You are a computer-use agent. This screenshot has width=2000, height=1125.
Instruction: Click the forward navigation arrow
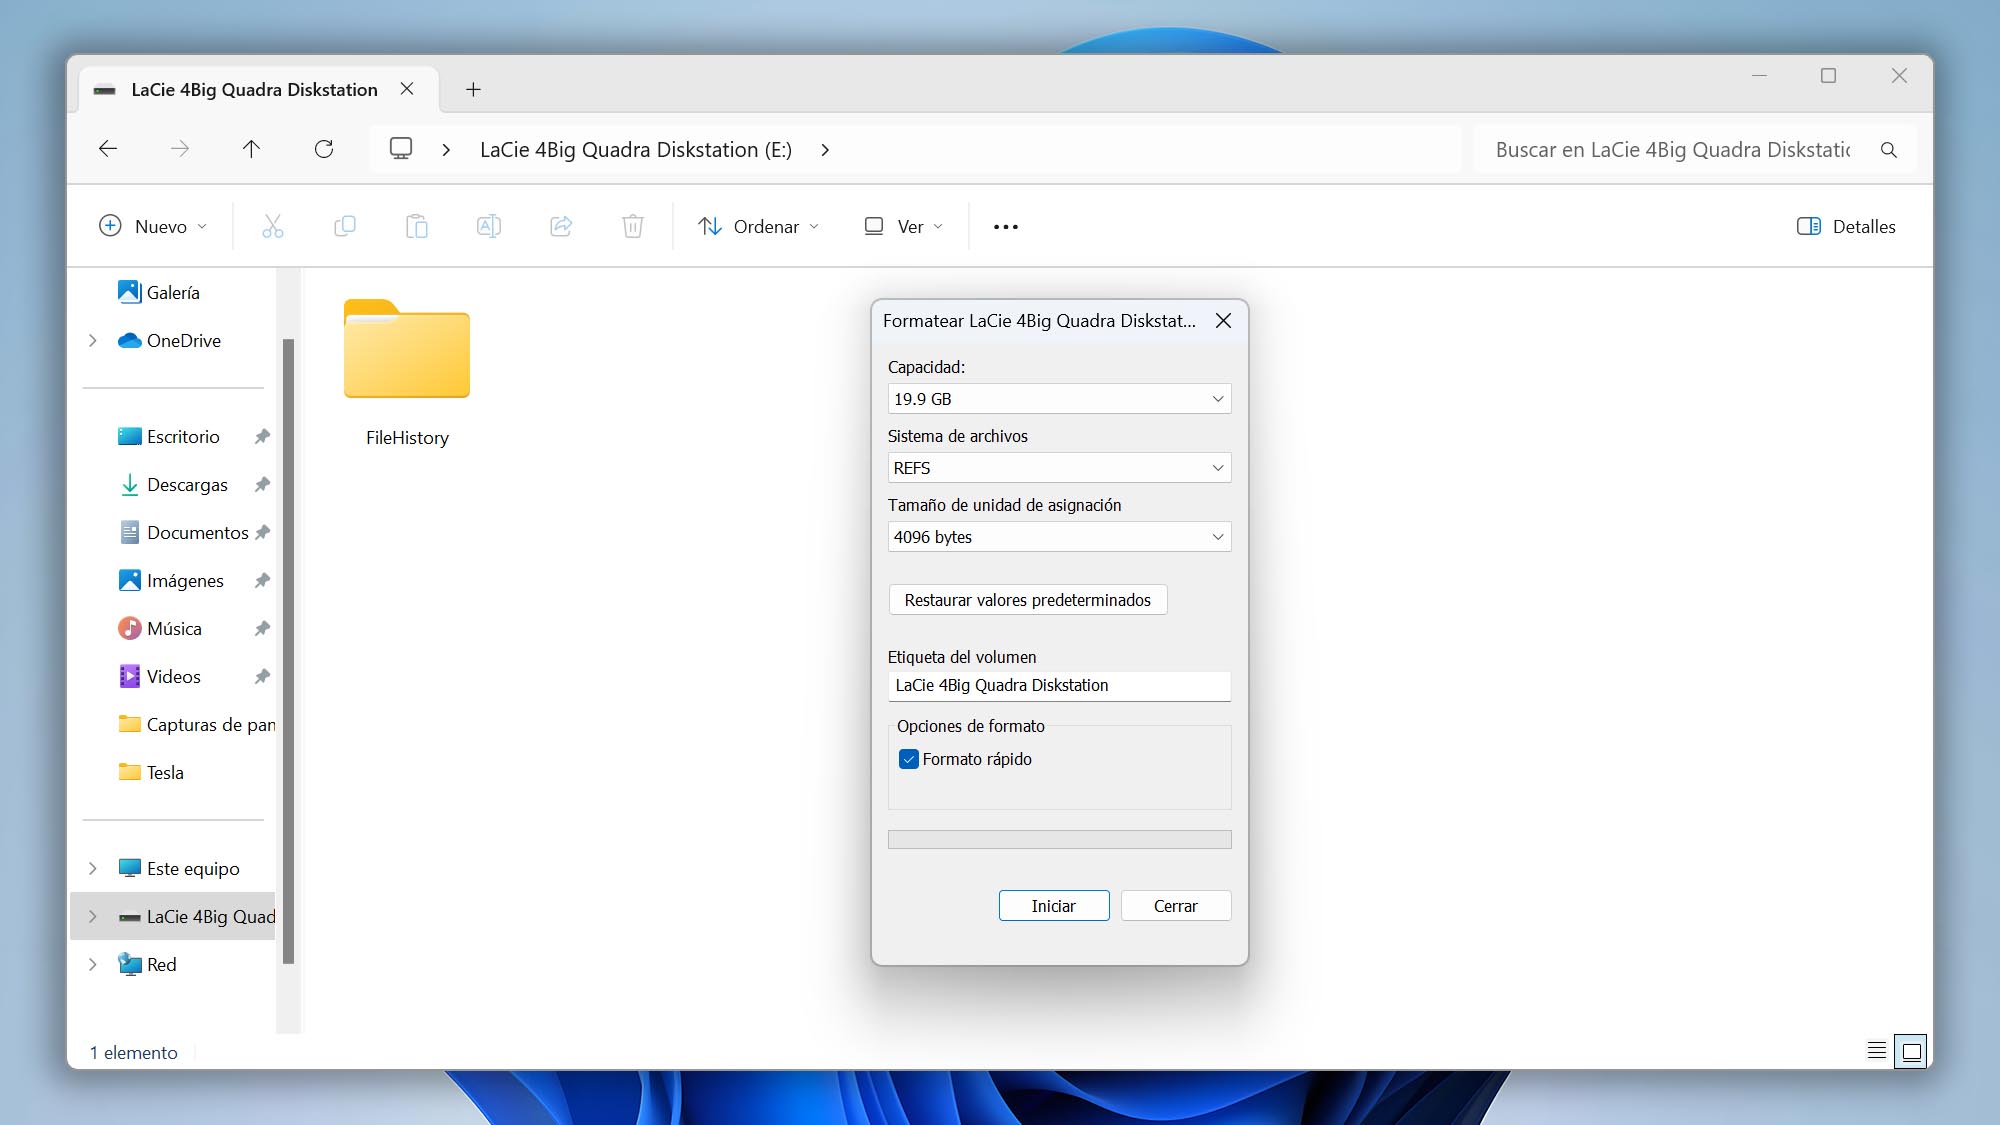(180, 149)
